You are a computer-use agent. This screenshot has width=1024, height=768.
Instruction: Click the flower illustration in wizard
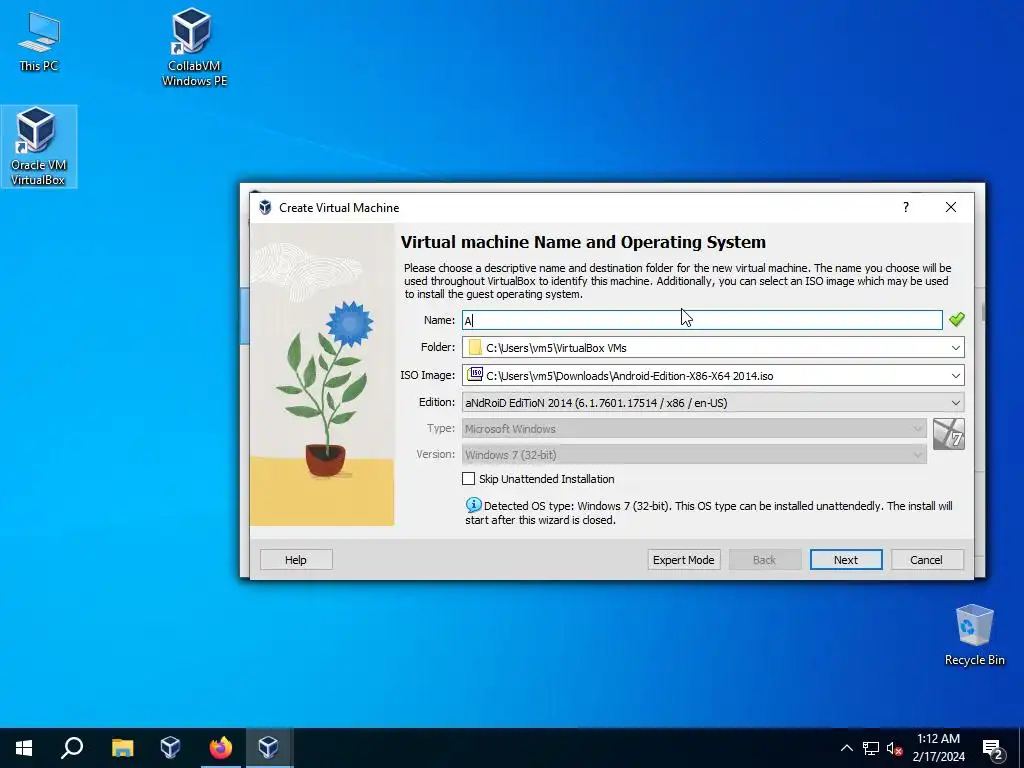point(322,374)
